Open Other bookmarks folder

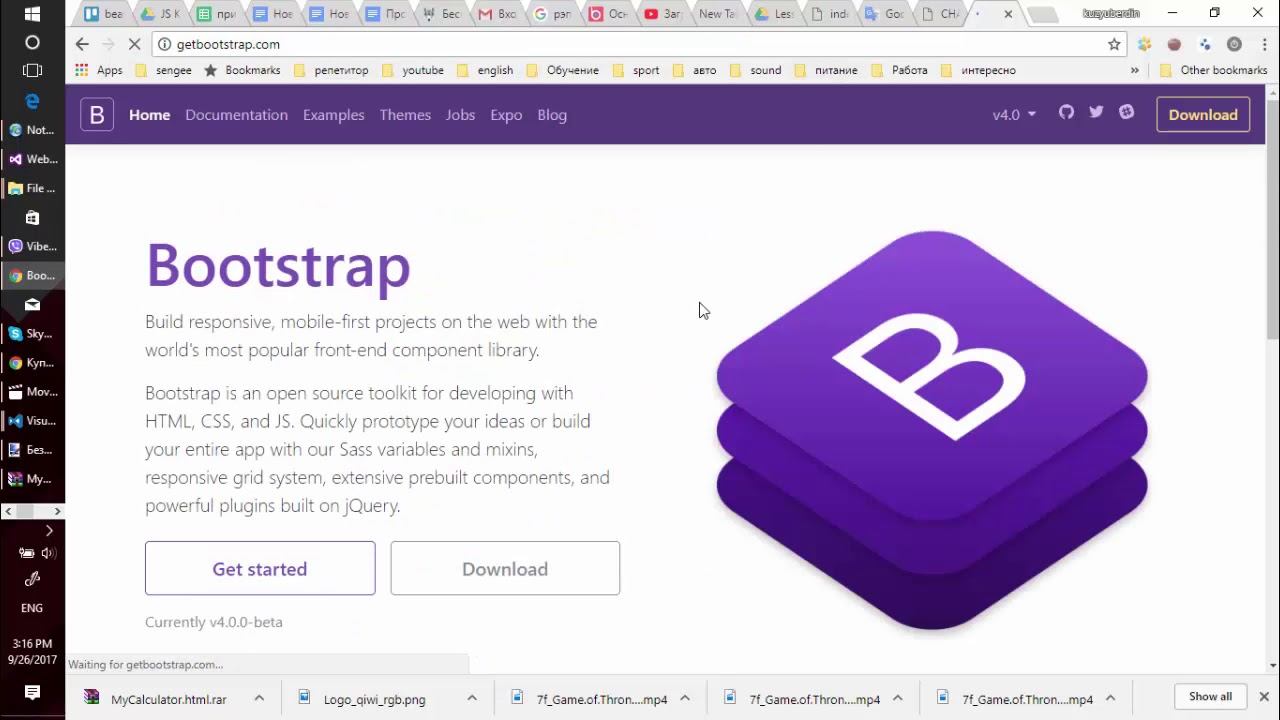[1212, 70]
